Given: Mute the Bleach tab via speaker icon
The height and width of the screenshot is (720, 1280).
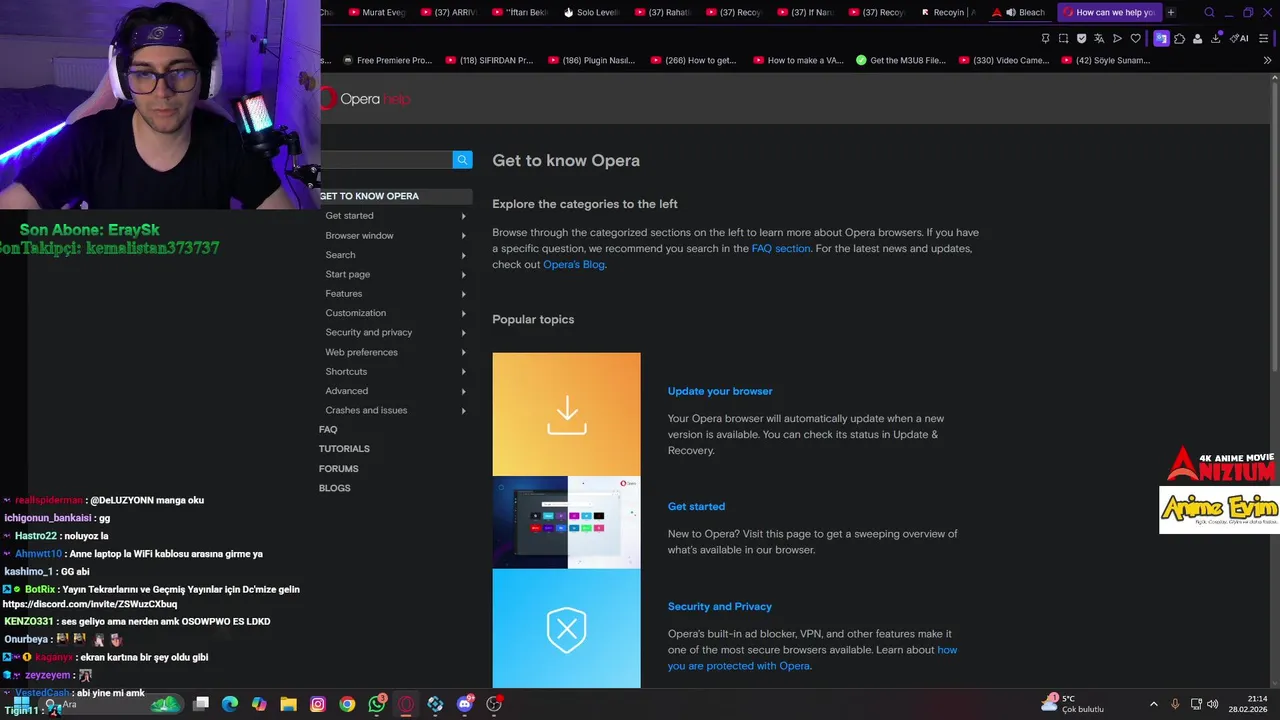Looking at the screenshot, I should (x=1011, y=13).
